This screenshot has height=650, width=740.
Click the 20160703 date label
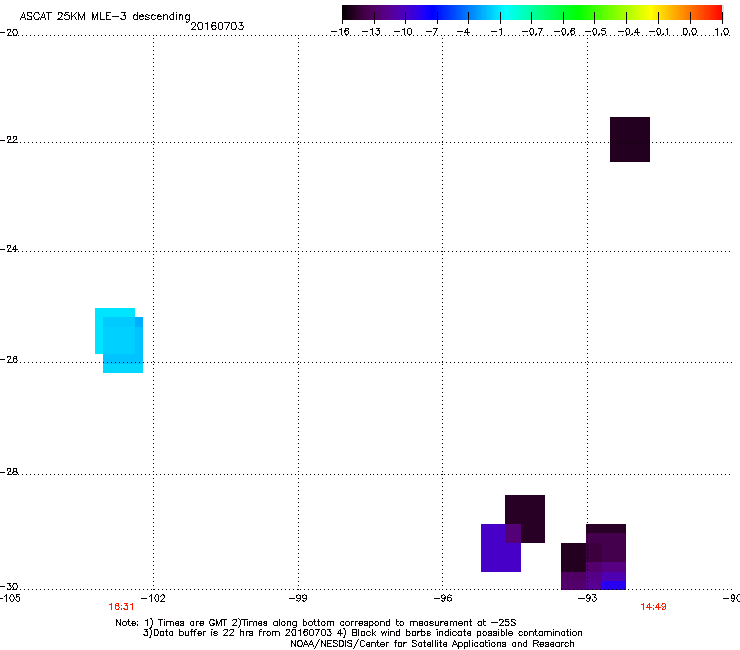tap(217, 26)
